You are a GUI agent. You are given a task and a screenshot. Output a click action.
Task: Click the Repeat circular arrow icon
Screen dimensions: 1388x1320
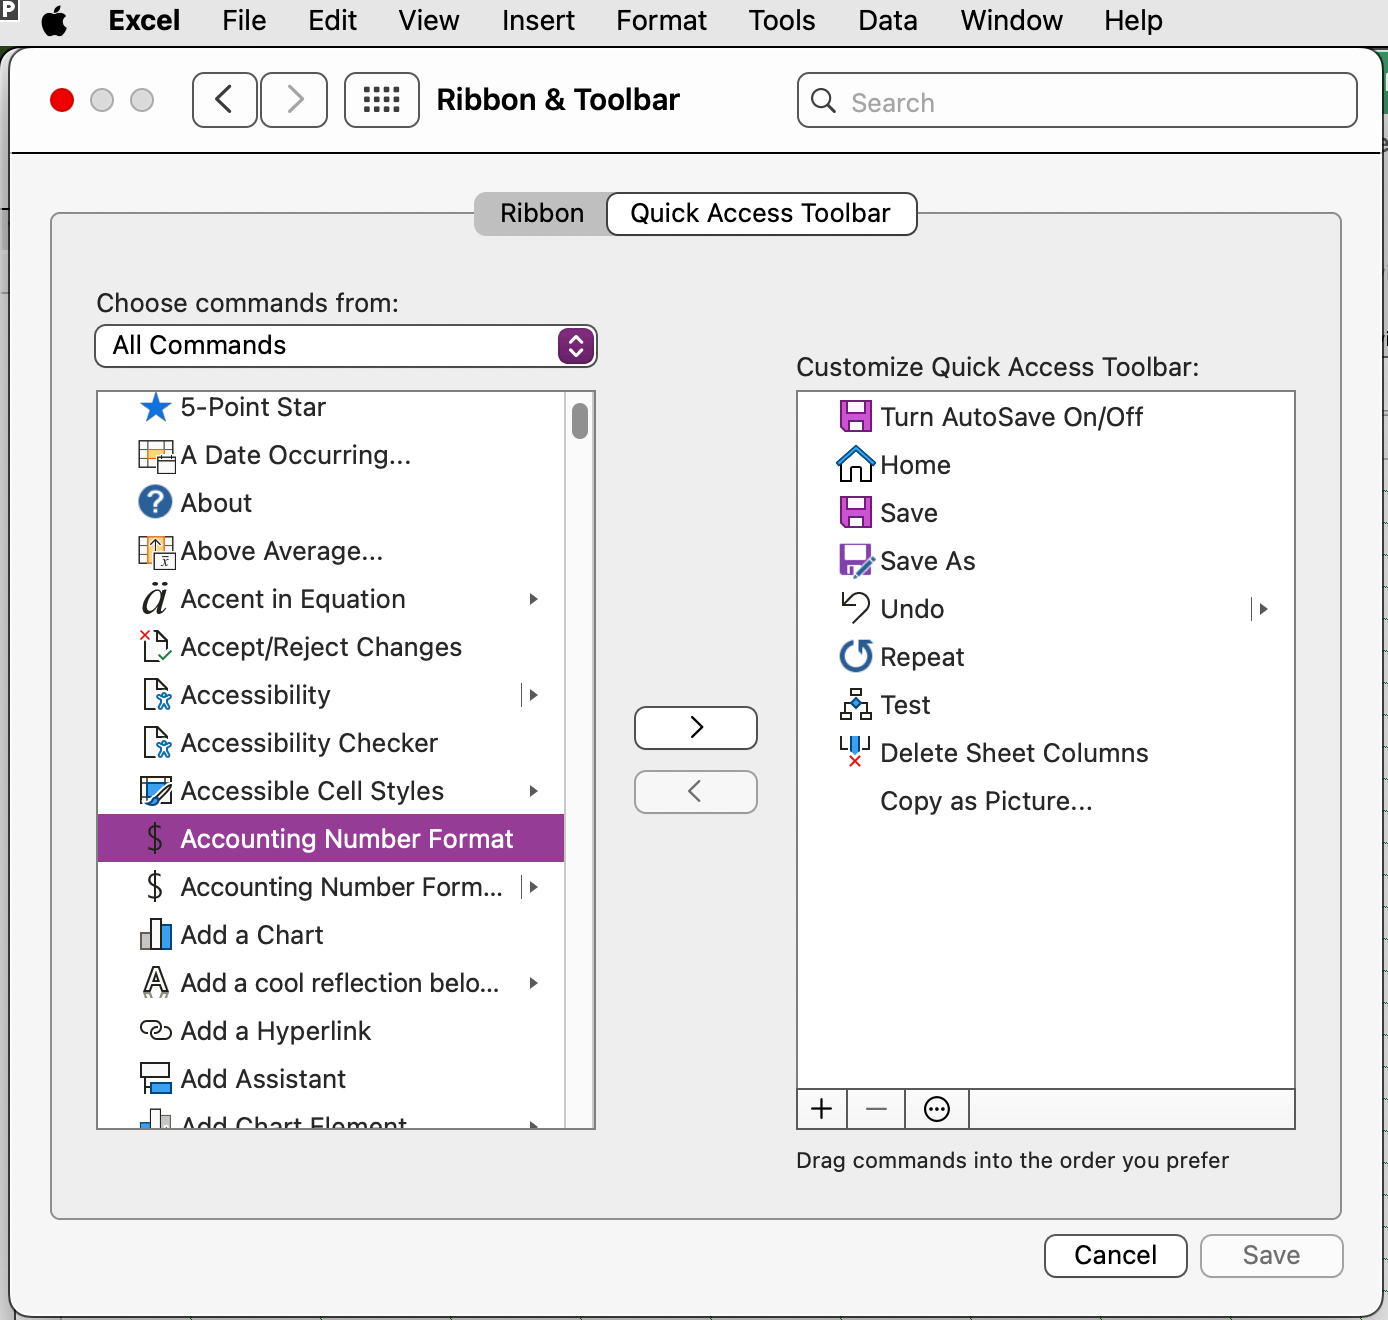click(856, 656)
